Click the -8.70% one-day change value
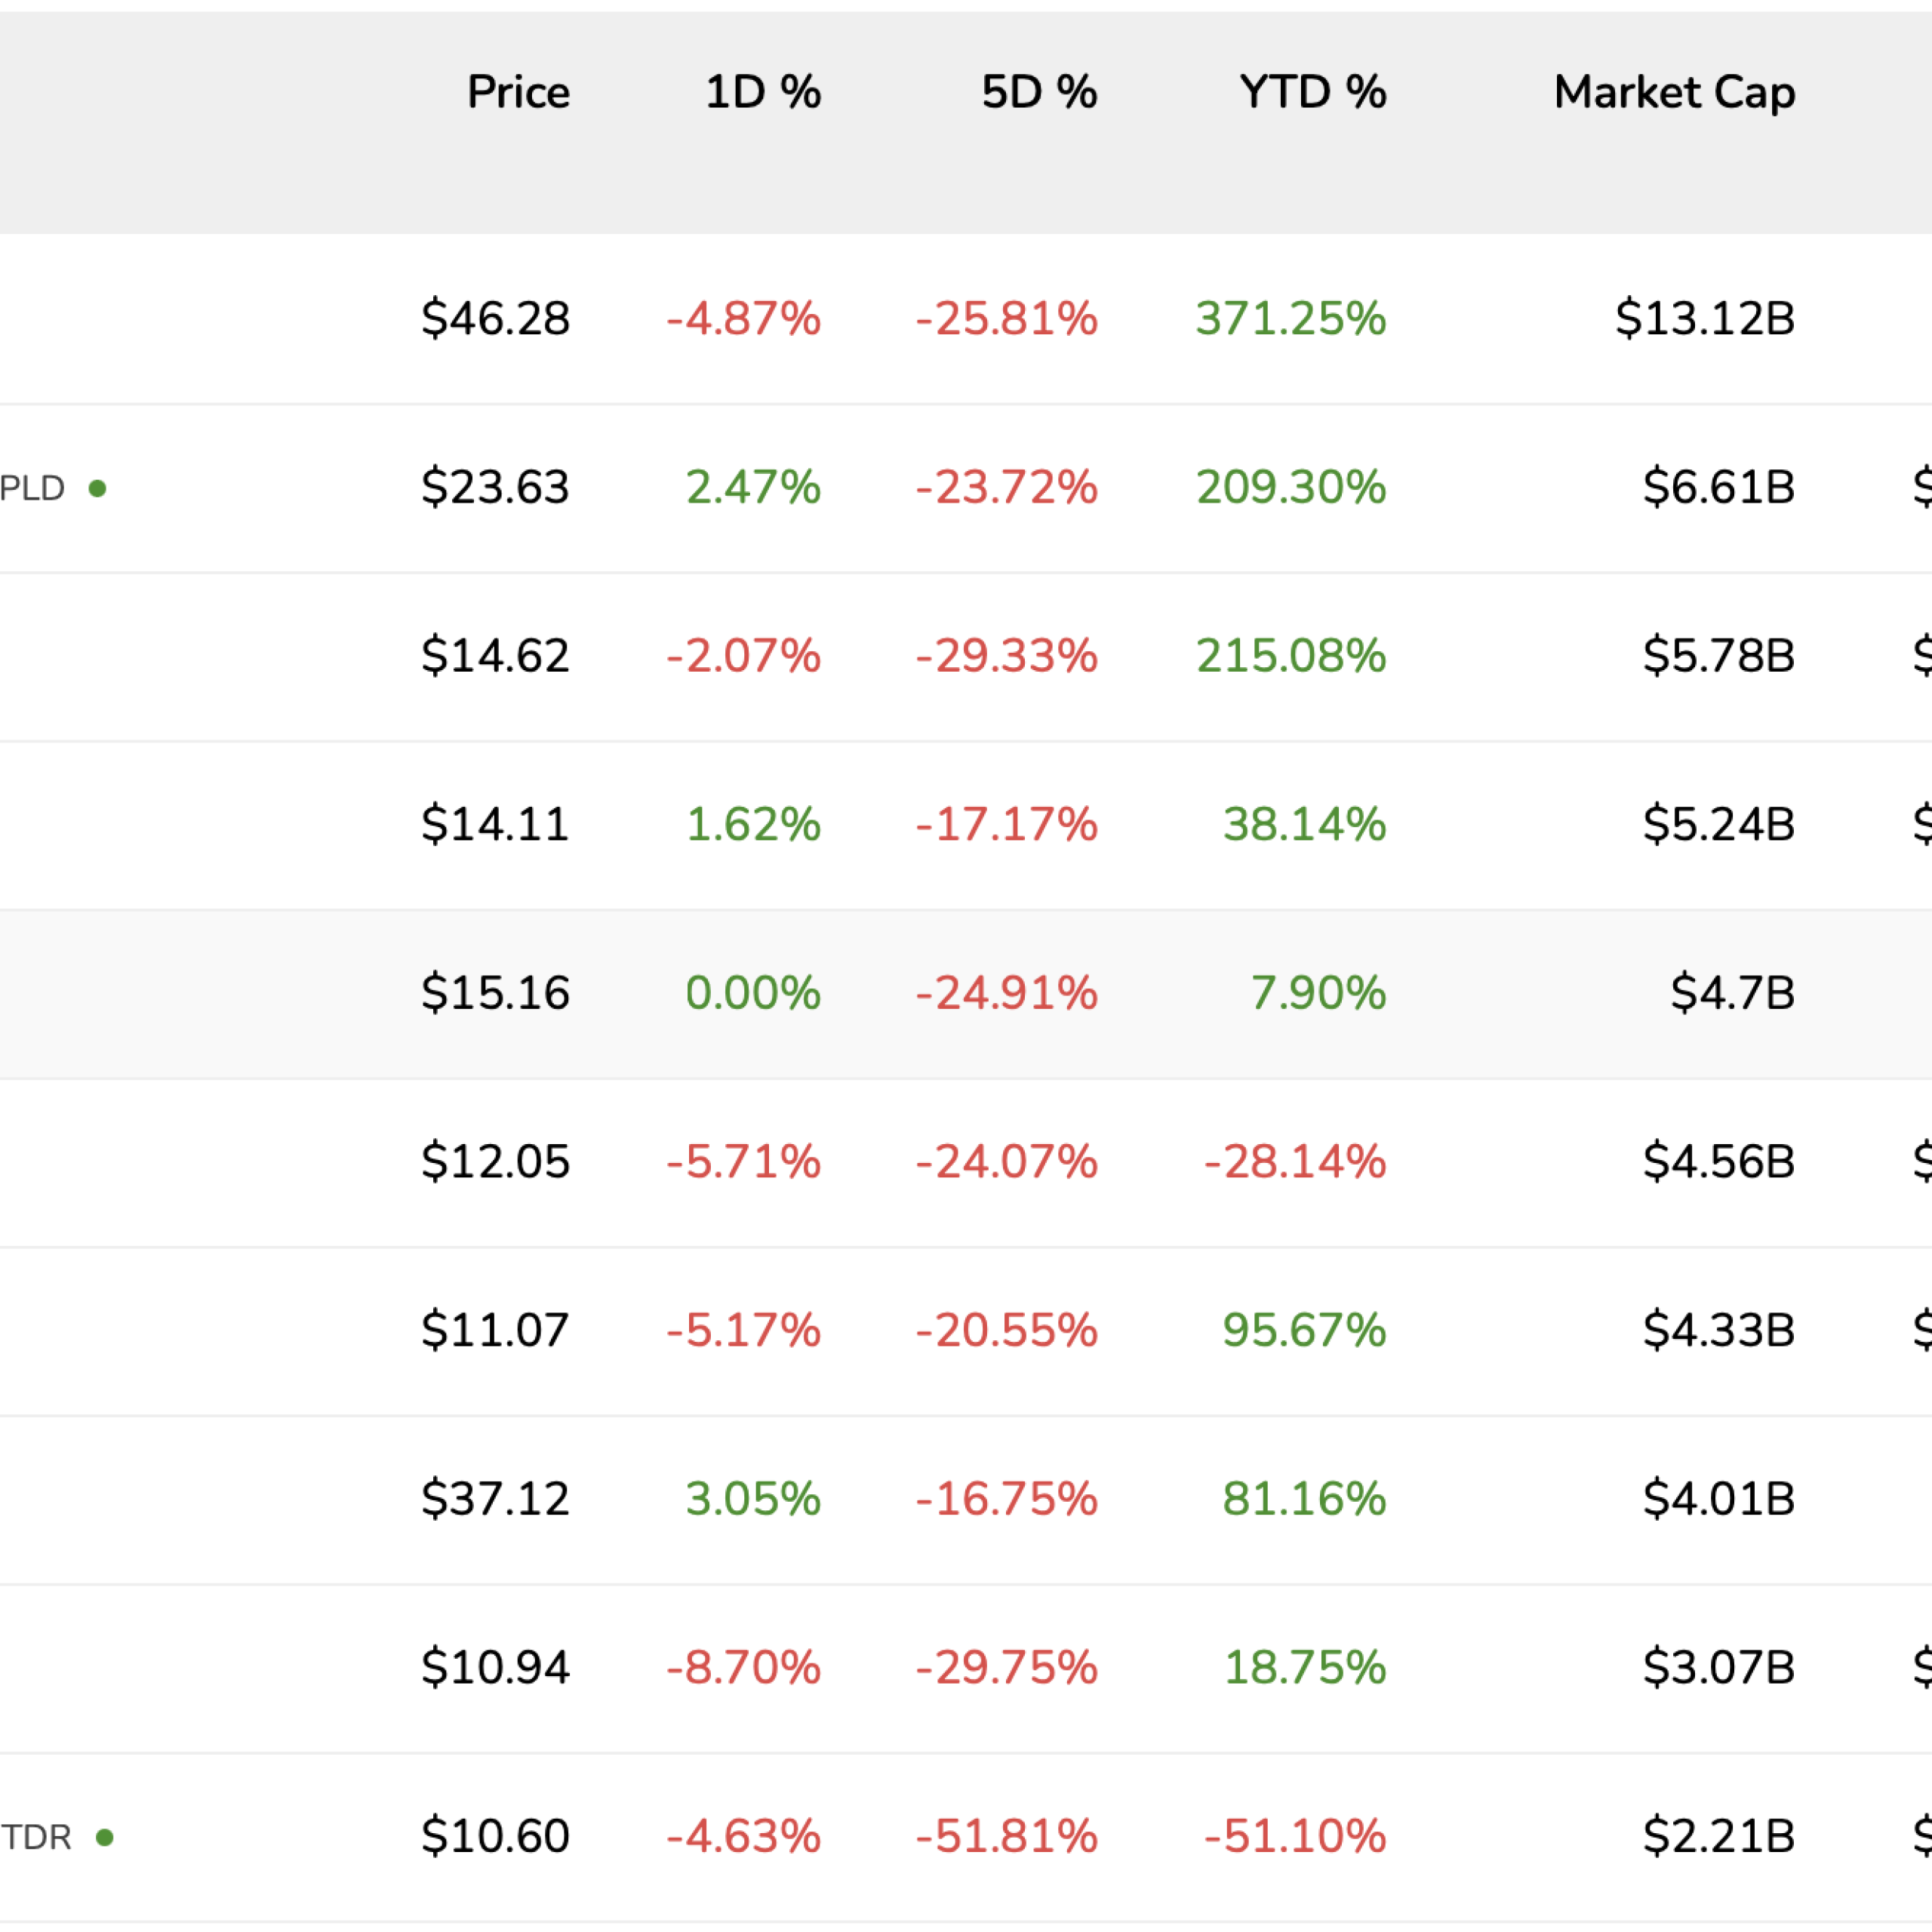 click(743, 1667)
